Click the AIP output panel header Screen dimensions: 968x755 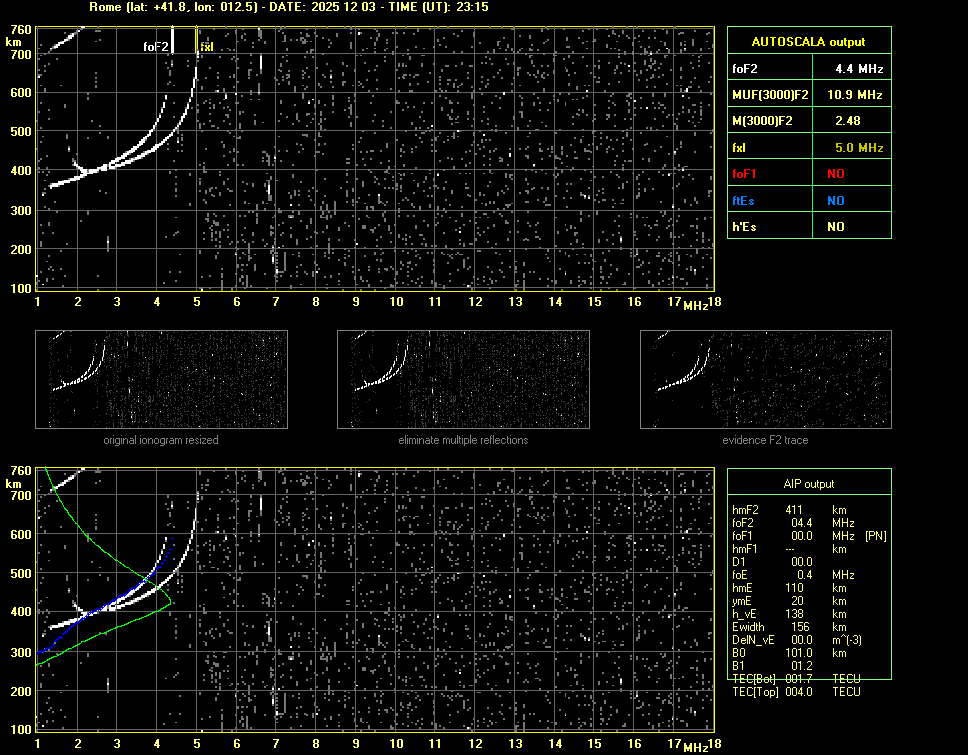[x=808, y=483]
